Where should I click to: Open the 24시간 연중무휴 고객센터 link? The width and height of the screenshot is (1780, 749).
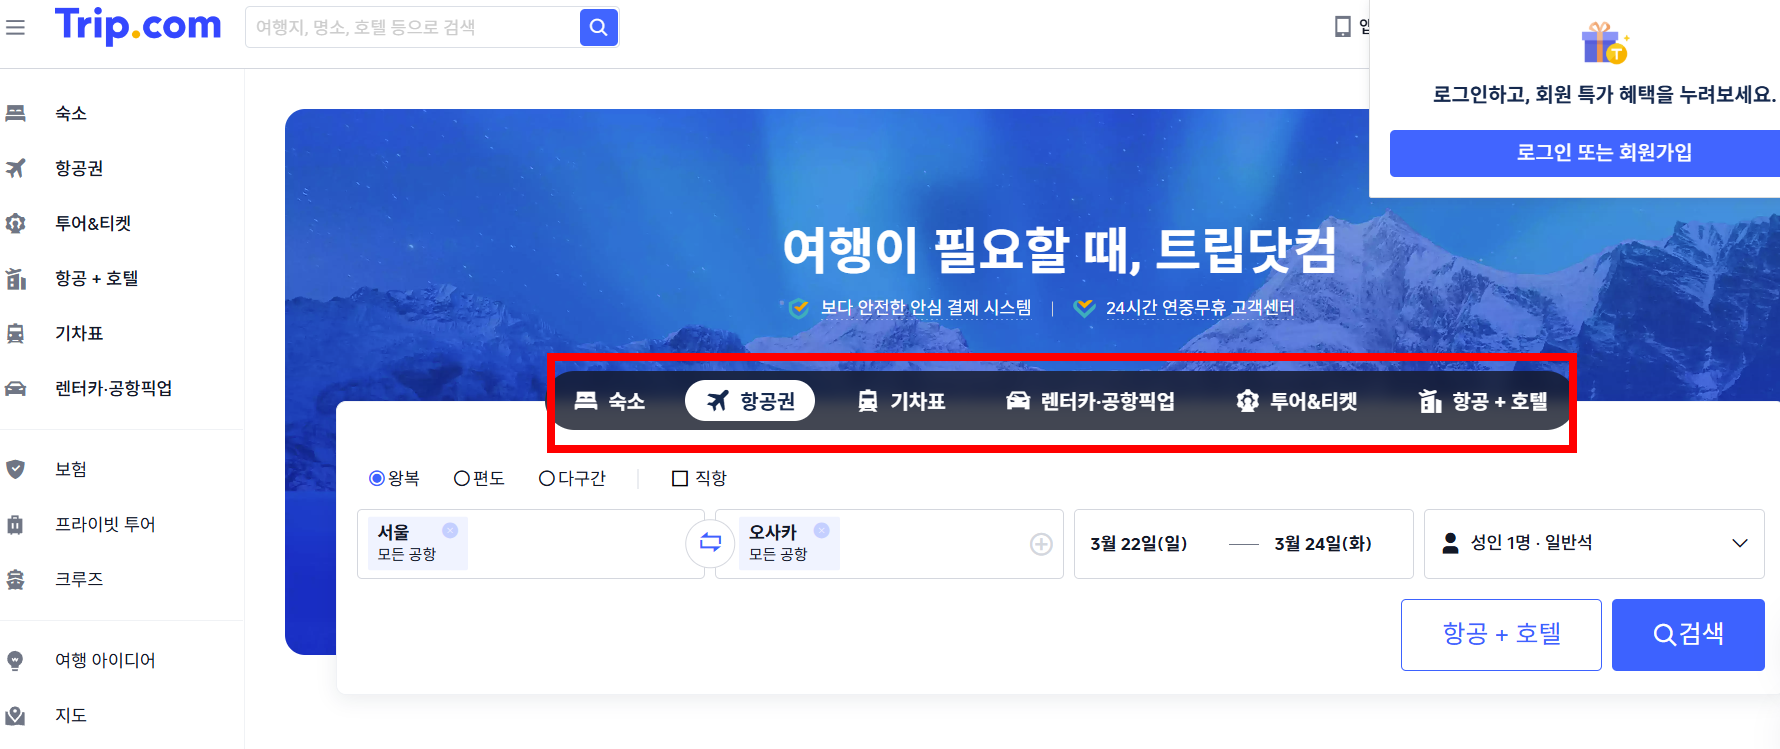(x=1200, y=308)
